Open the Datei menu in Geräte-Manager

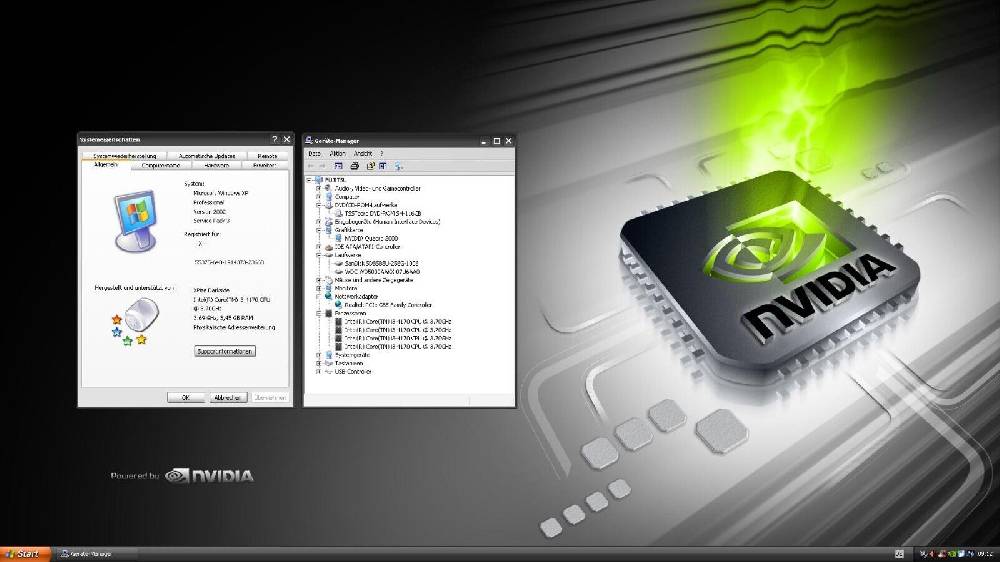[314, 154]
